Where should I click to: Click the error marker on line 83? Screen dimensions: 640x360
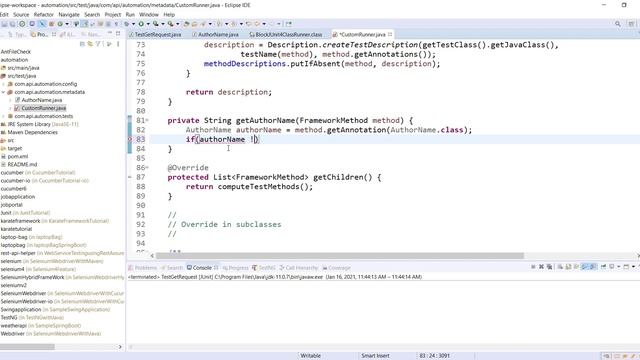click(130, 140)
